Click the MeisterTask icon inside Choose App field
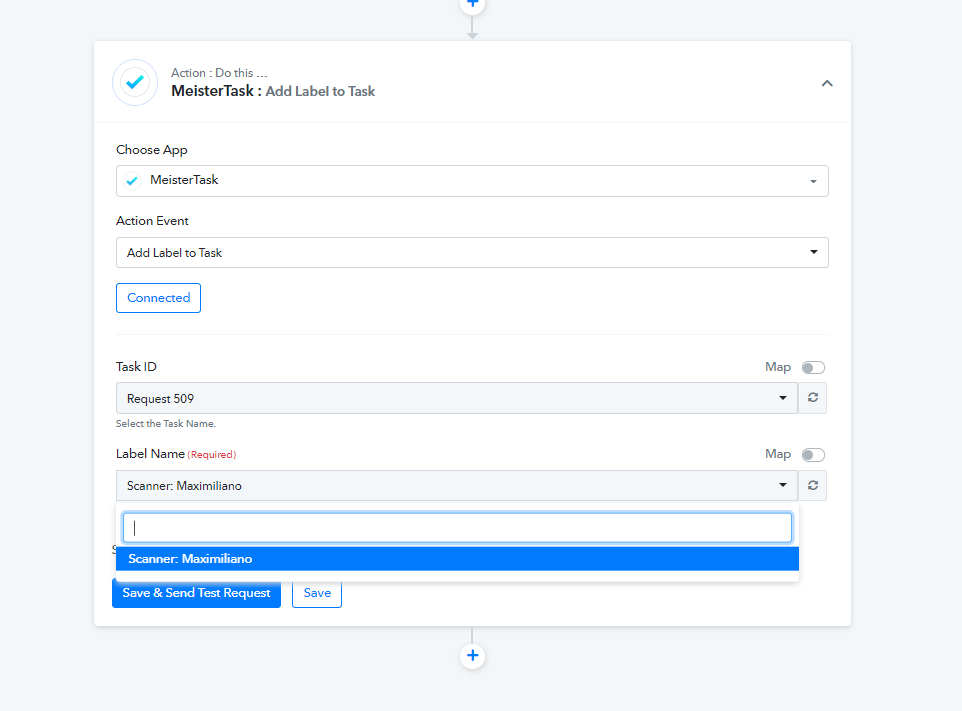The height and width of the screenshot is (711, 962). pyautogui.click(x=132, y=181)
